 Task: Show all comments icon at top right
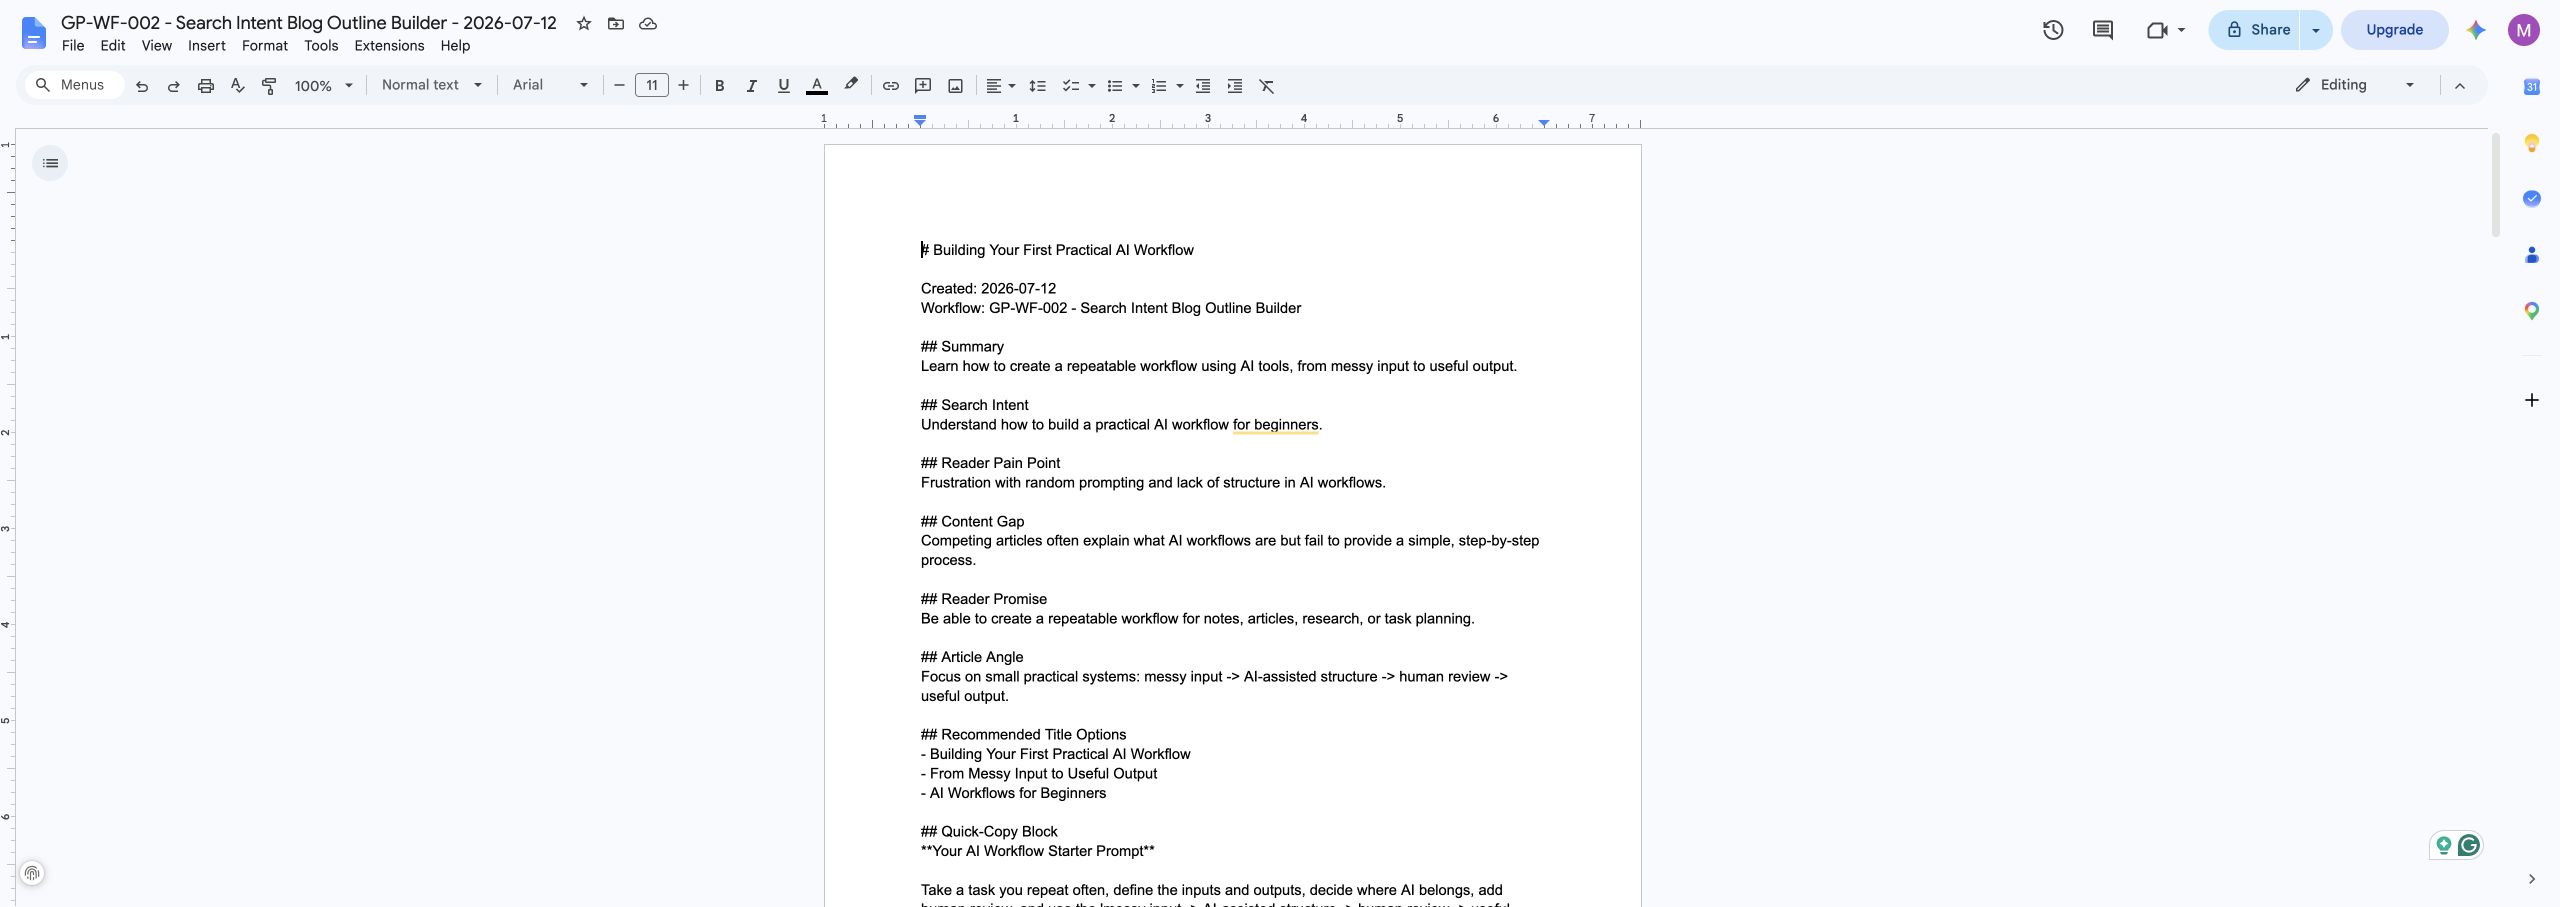click(2103, 30)
